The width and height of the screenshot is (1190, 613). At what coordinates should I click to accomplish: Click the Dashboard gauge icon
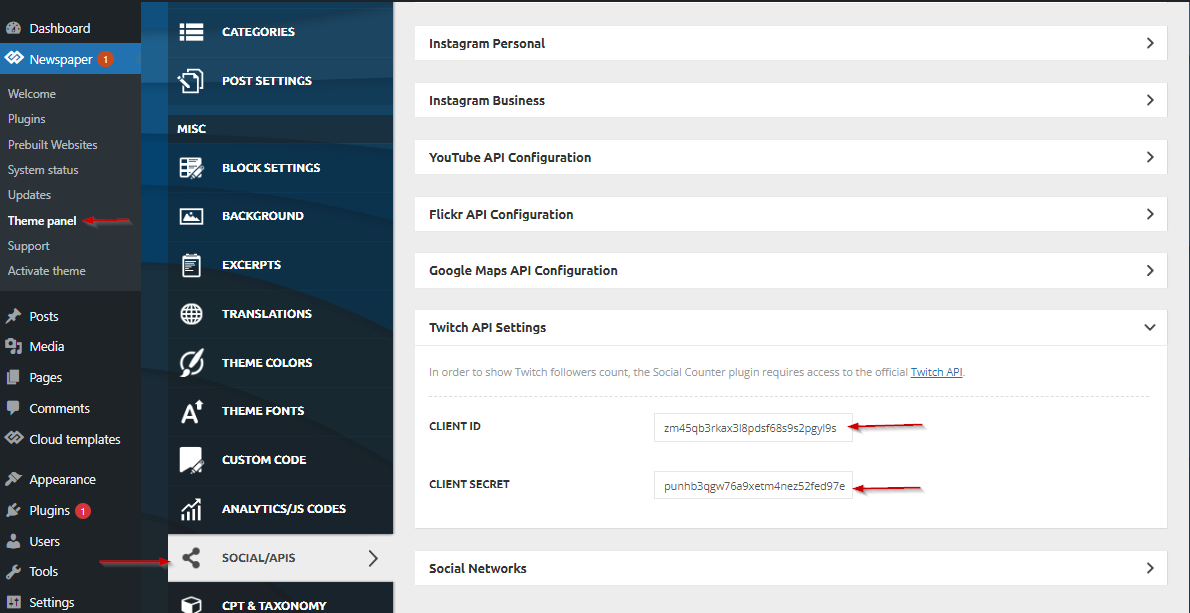click(x=13, y=29)
